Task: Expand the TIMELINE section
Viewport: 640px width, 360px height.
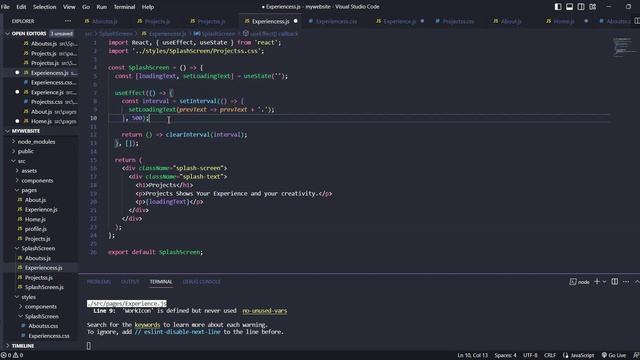Action: [x=22, y=346]
